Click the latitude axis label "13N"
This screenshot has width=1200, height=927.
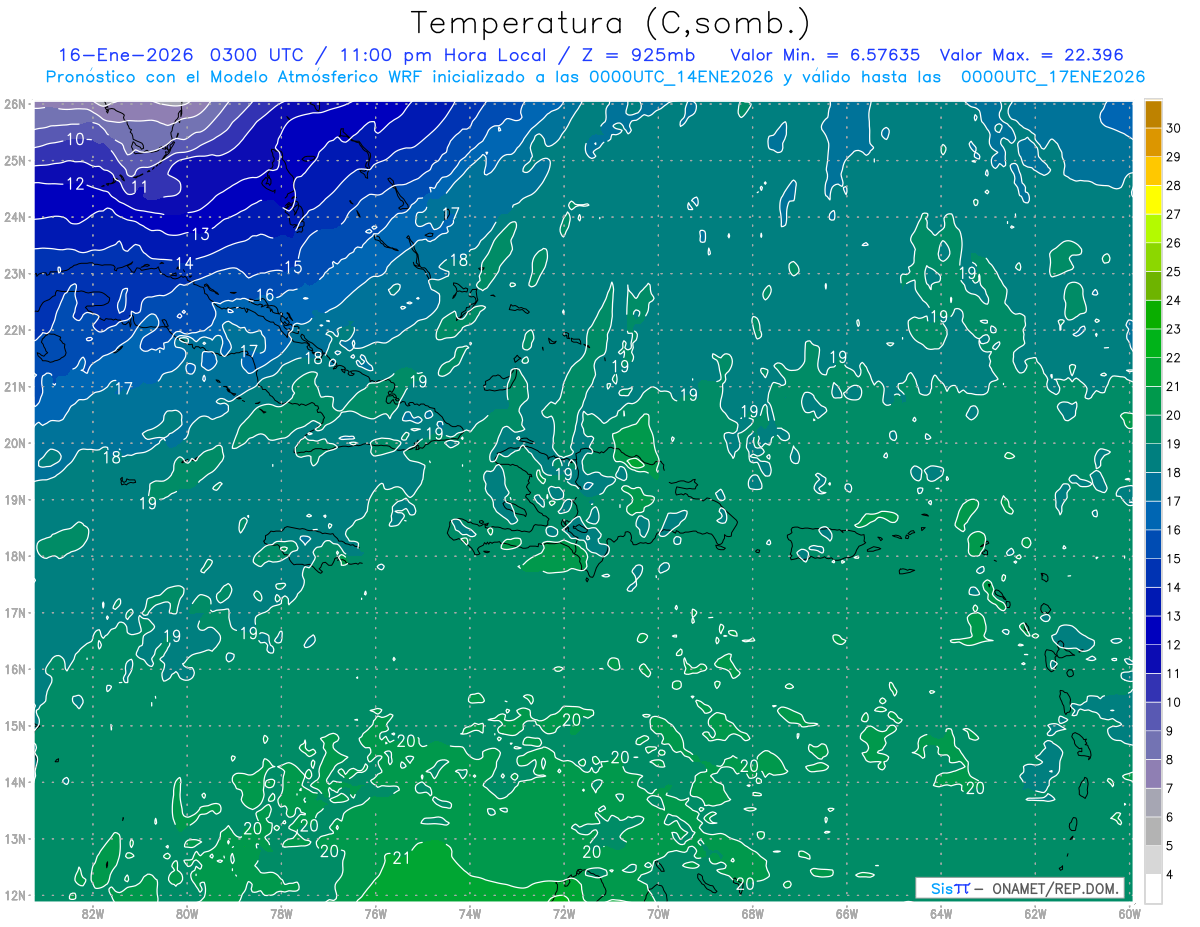click(14, 838)
